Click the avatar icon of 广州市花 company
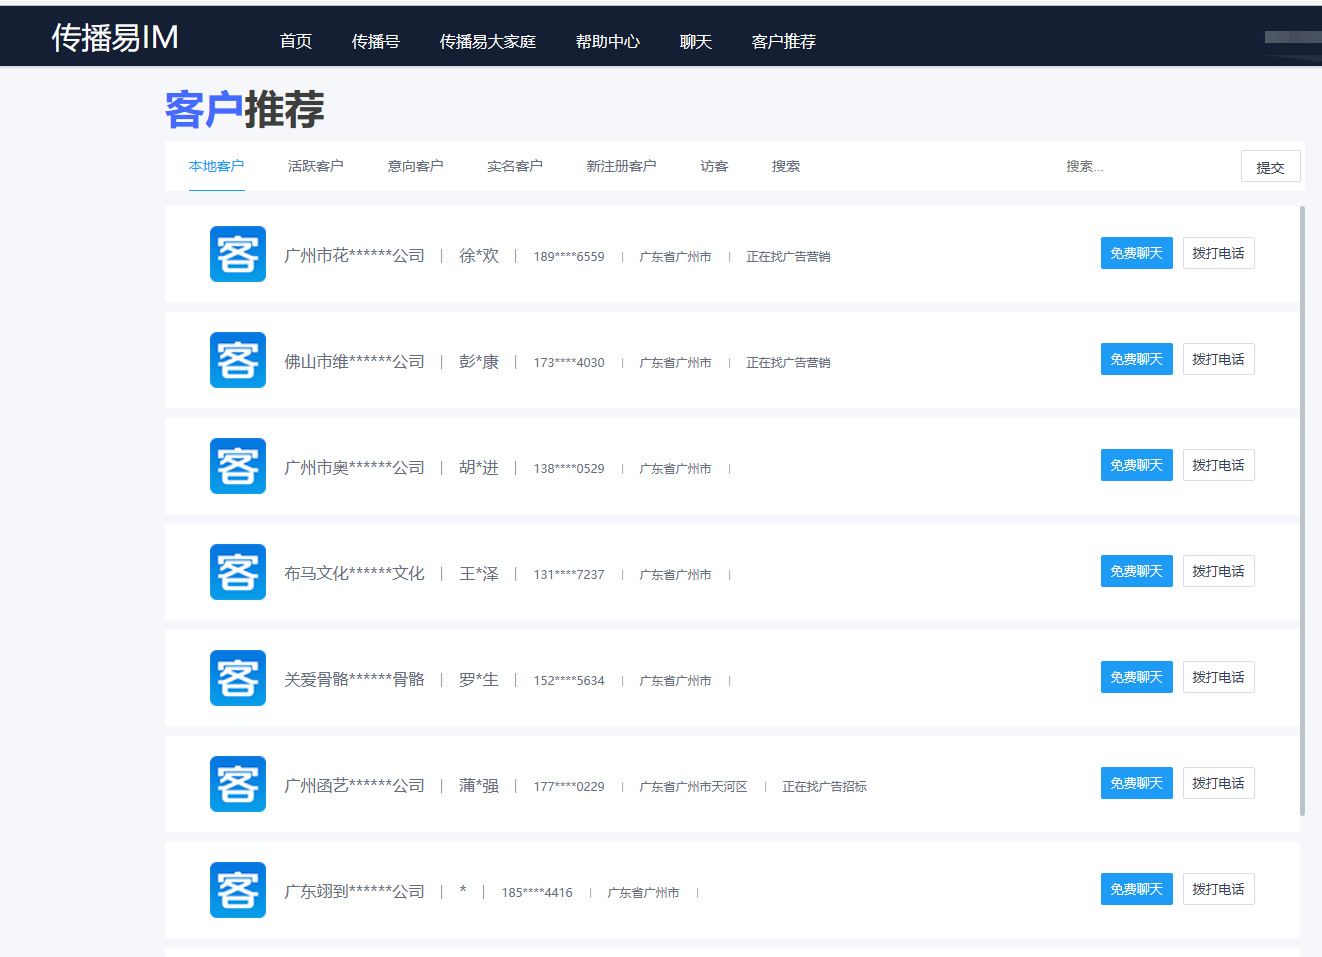The width and height of the screenshot is (1322, 957). tap(237, 254)
